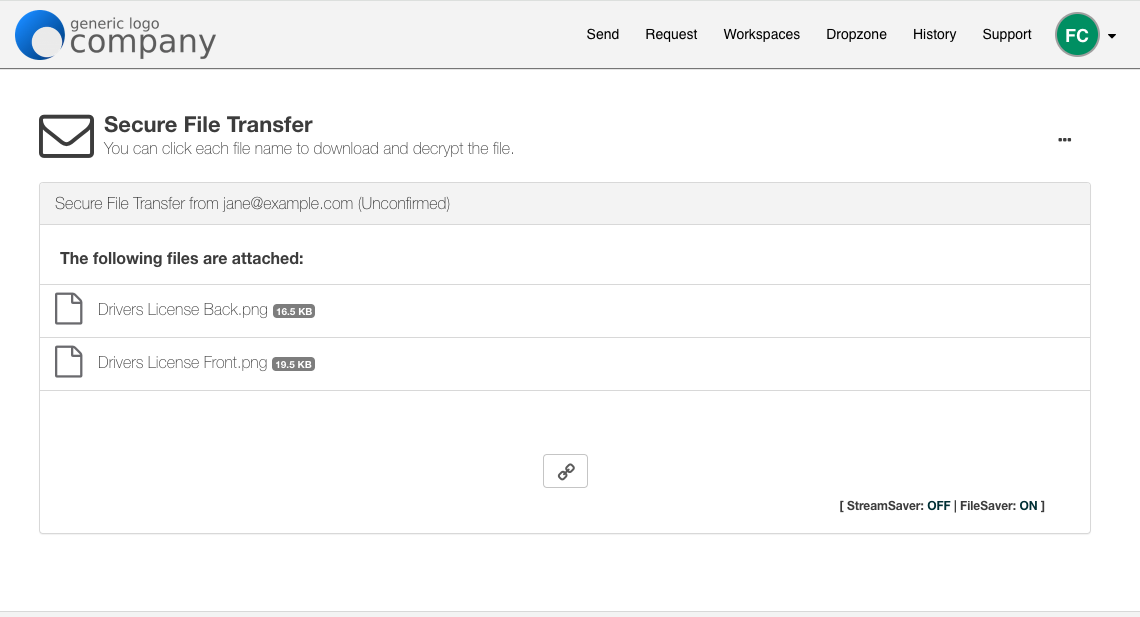View the History page
The width and height of the screenshot is (1140, 617).
click(x=934, y=34)
